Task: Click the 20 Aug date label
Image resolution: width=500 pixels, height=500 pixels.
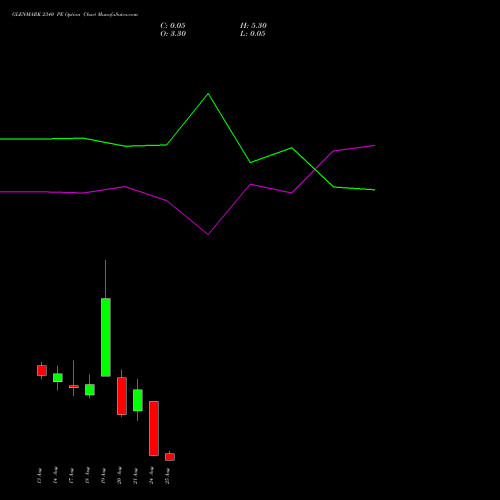Action: [119, 476]
